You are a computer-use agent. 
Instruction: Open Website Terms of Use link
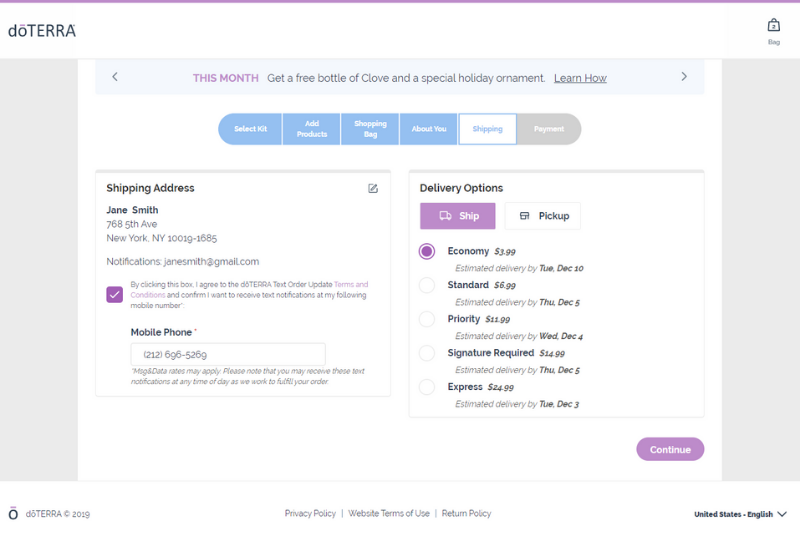pos(389,514)
